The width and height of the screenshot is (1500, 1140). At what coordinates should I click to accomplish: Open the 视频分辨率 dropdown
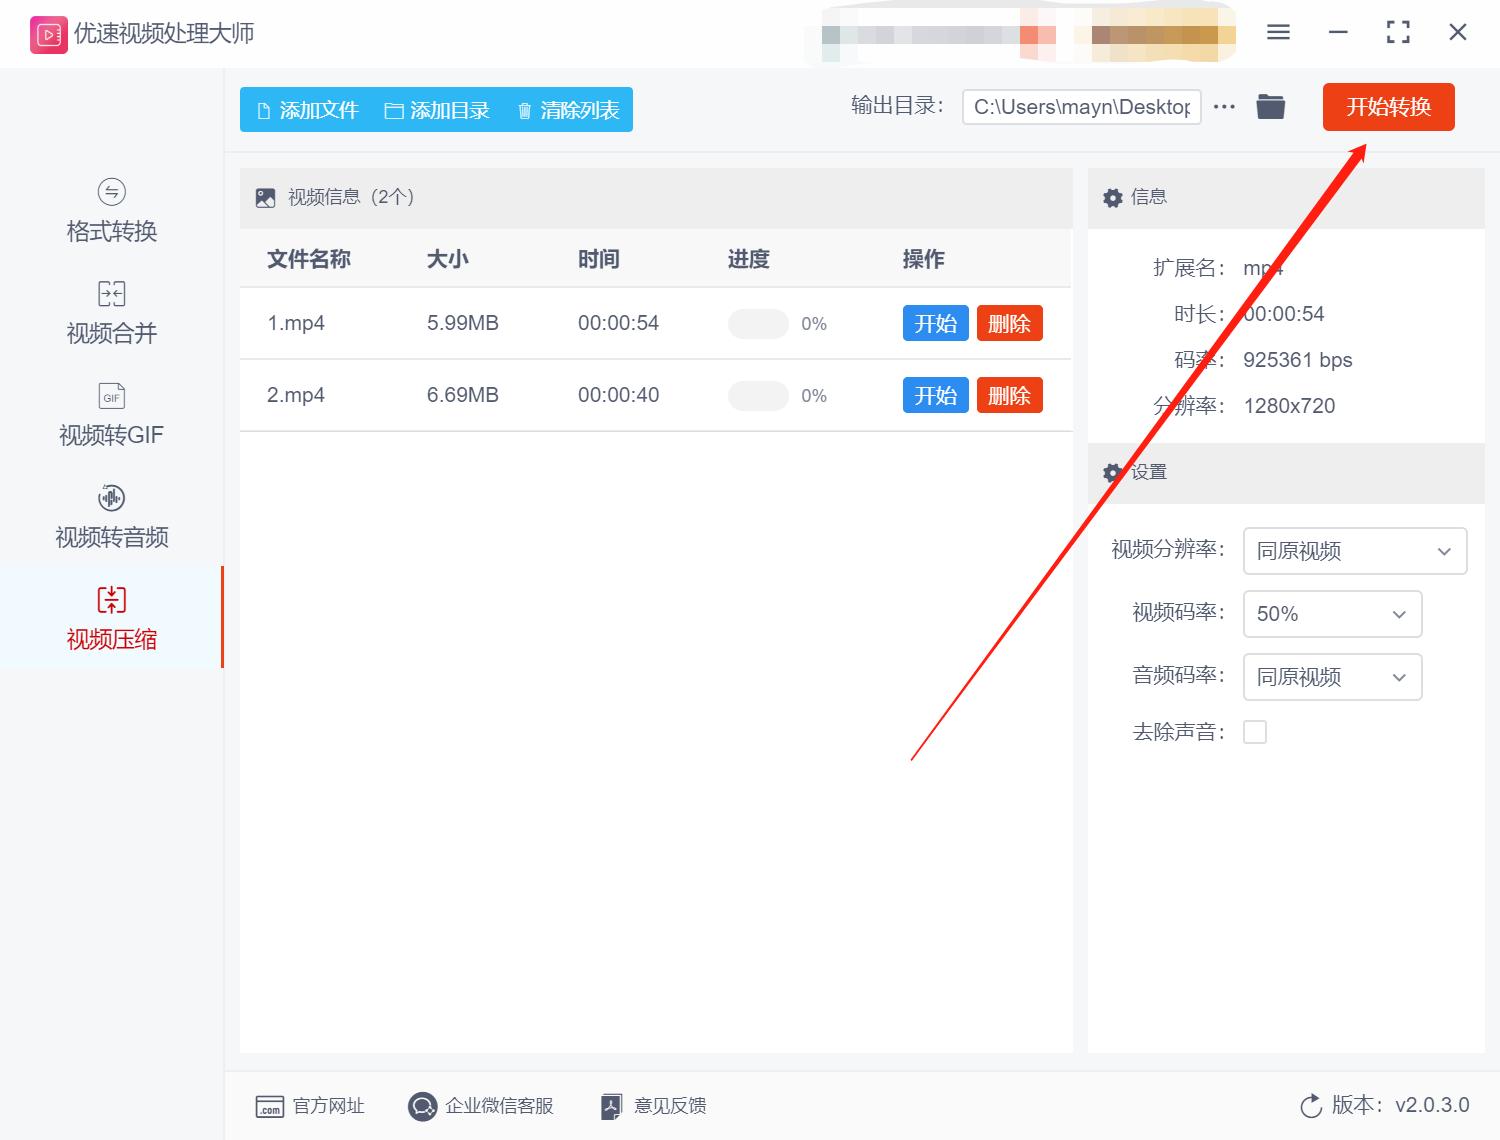(1354, 551)
